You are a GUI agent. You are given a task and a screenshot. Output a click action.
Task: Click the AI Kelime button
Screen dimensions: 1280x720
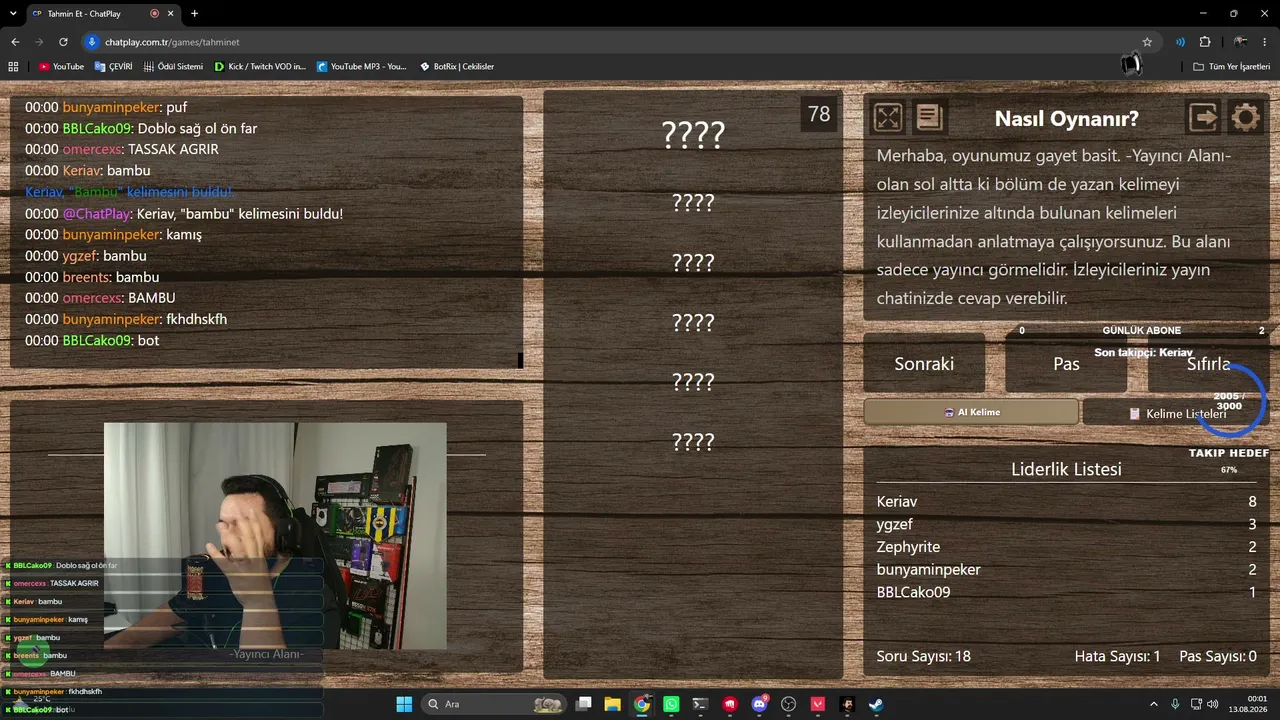[x=971, y=412]
